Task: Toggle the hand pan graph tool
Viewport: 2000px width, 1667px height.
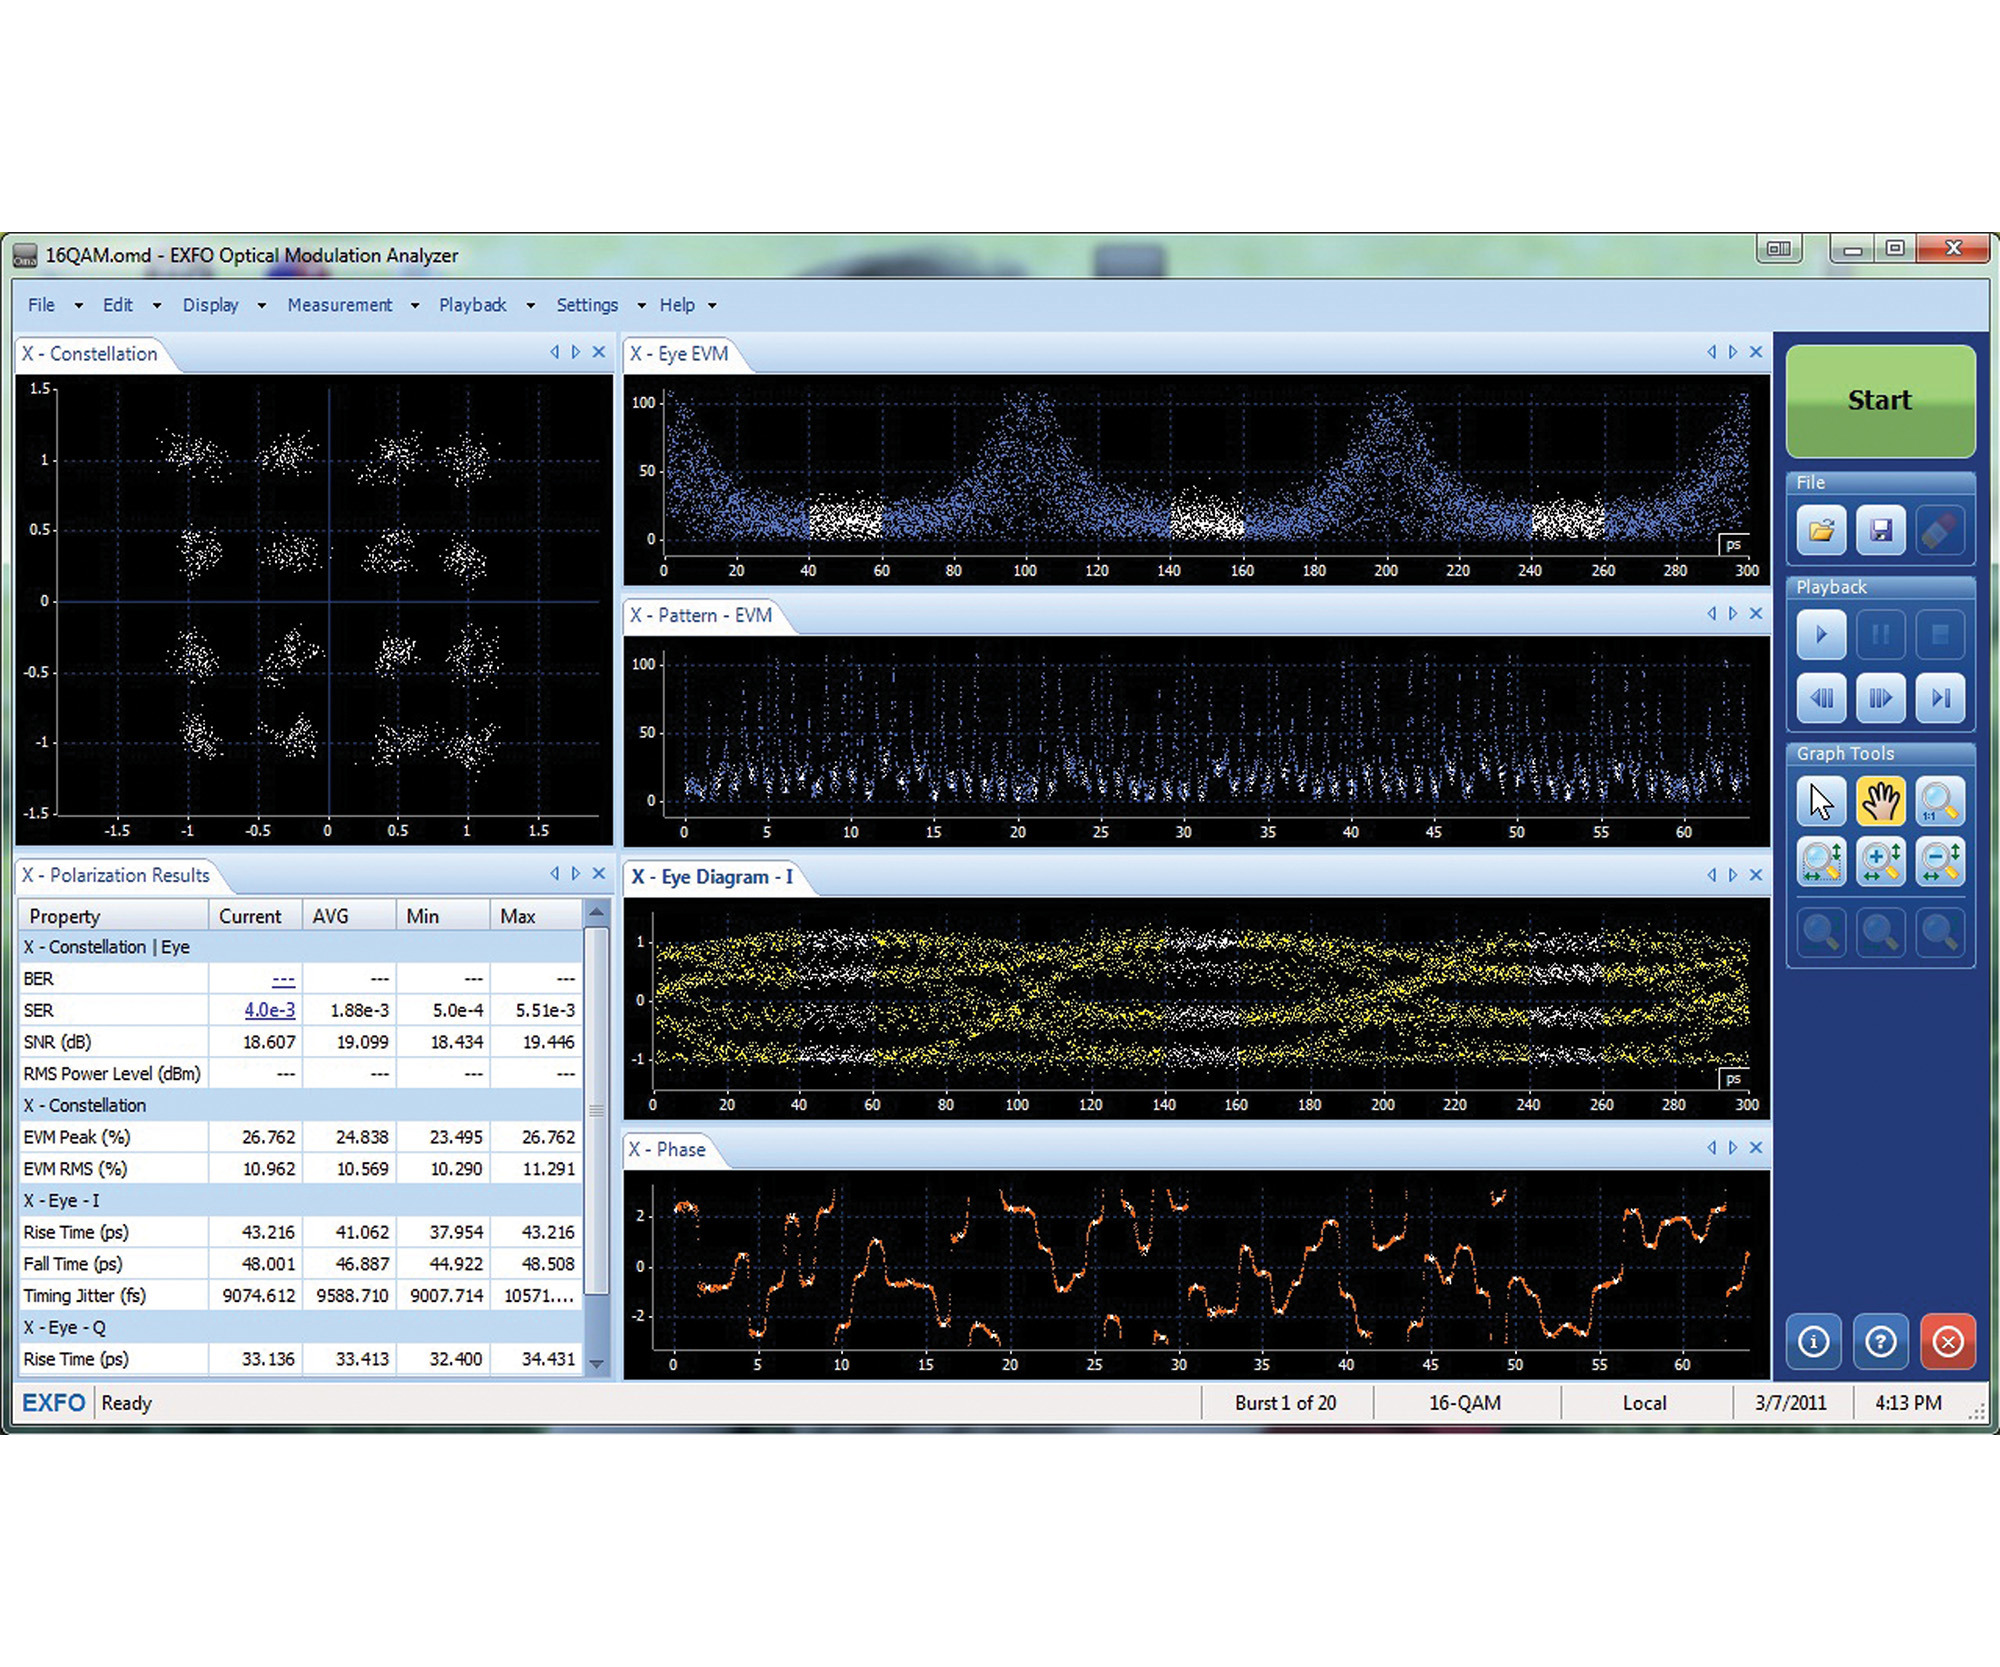Action: (1880, 801)
